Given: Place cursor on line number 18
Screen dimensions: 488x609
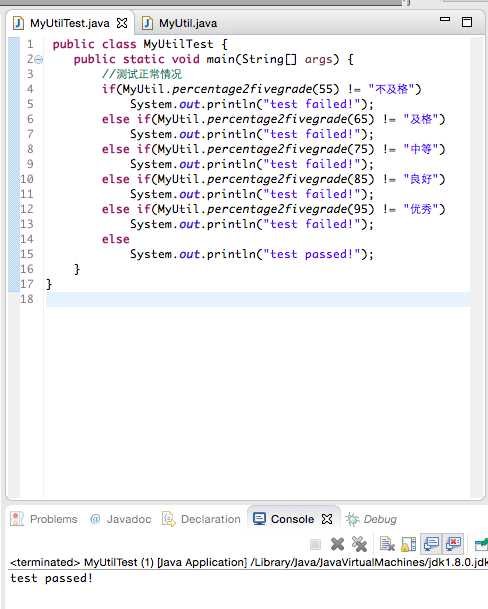Looking at the screenshot, I should point(27,299).
